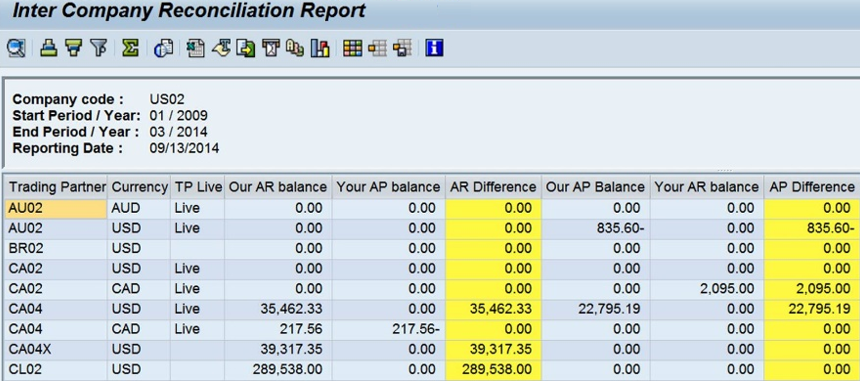This screenshot has width=860, height=382.
Task: Select the Our AP Balance column header
Action: [x=595, y=187]
